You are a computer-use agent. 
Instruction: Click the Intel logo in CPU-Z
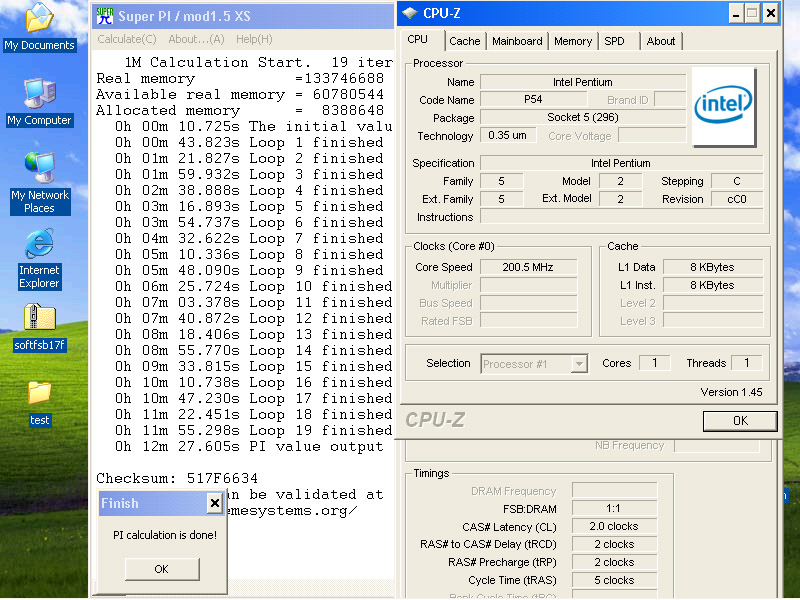(723, 106)
